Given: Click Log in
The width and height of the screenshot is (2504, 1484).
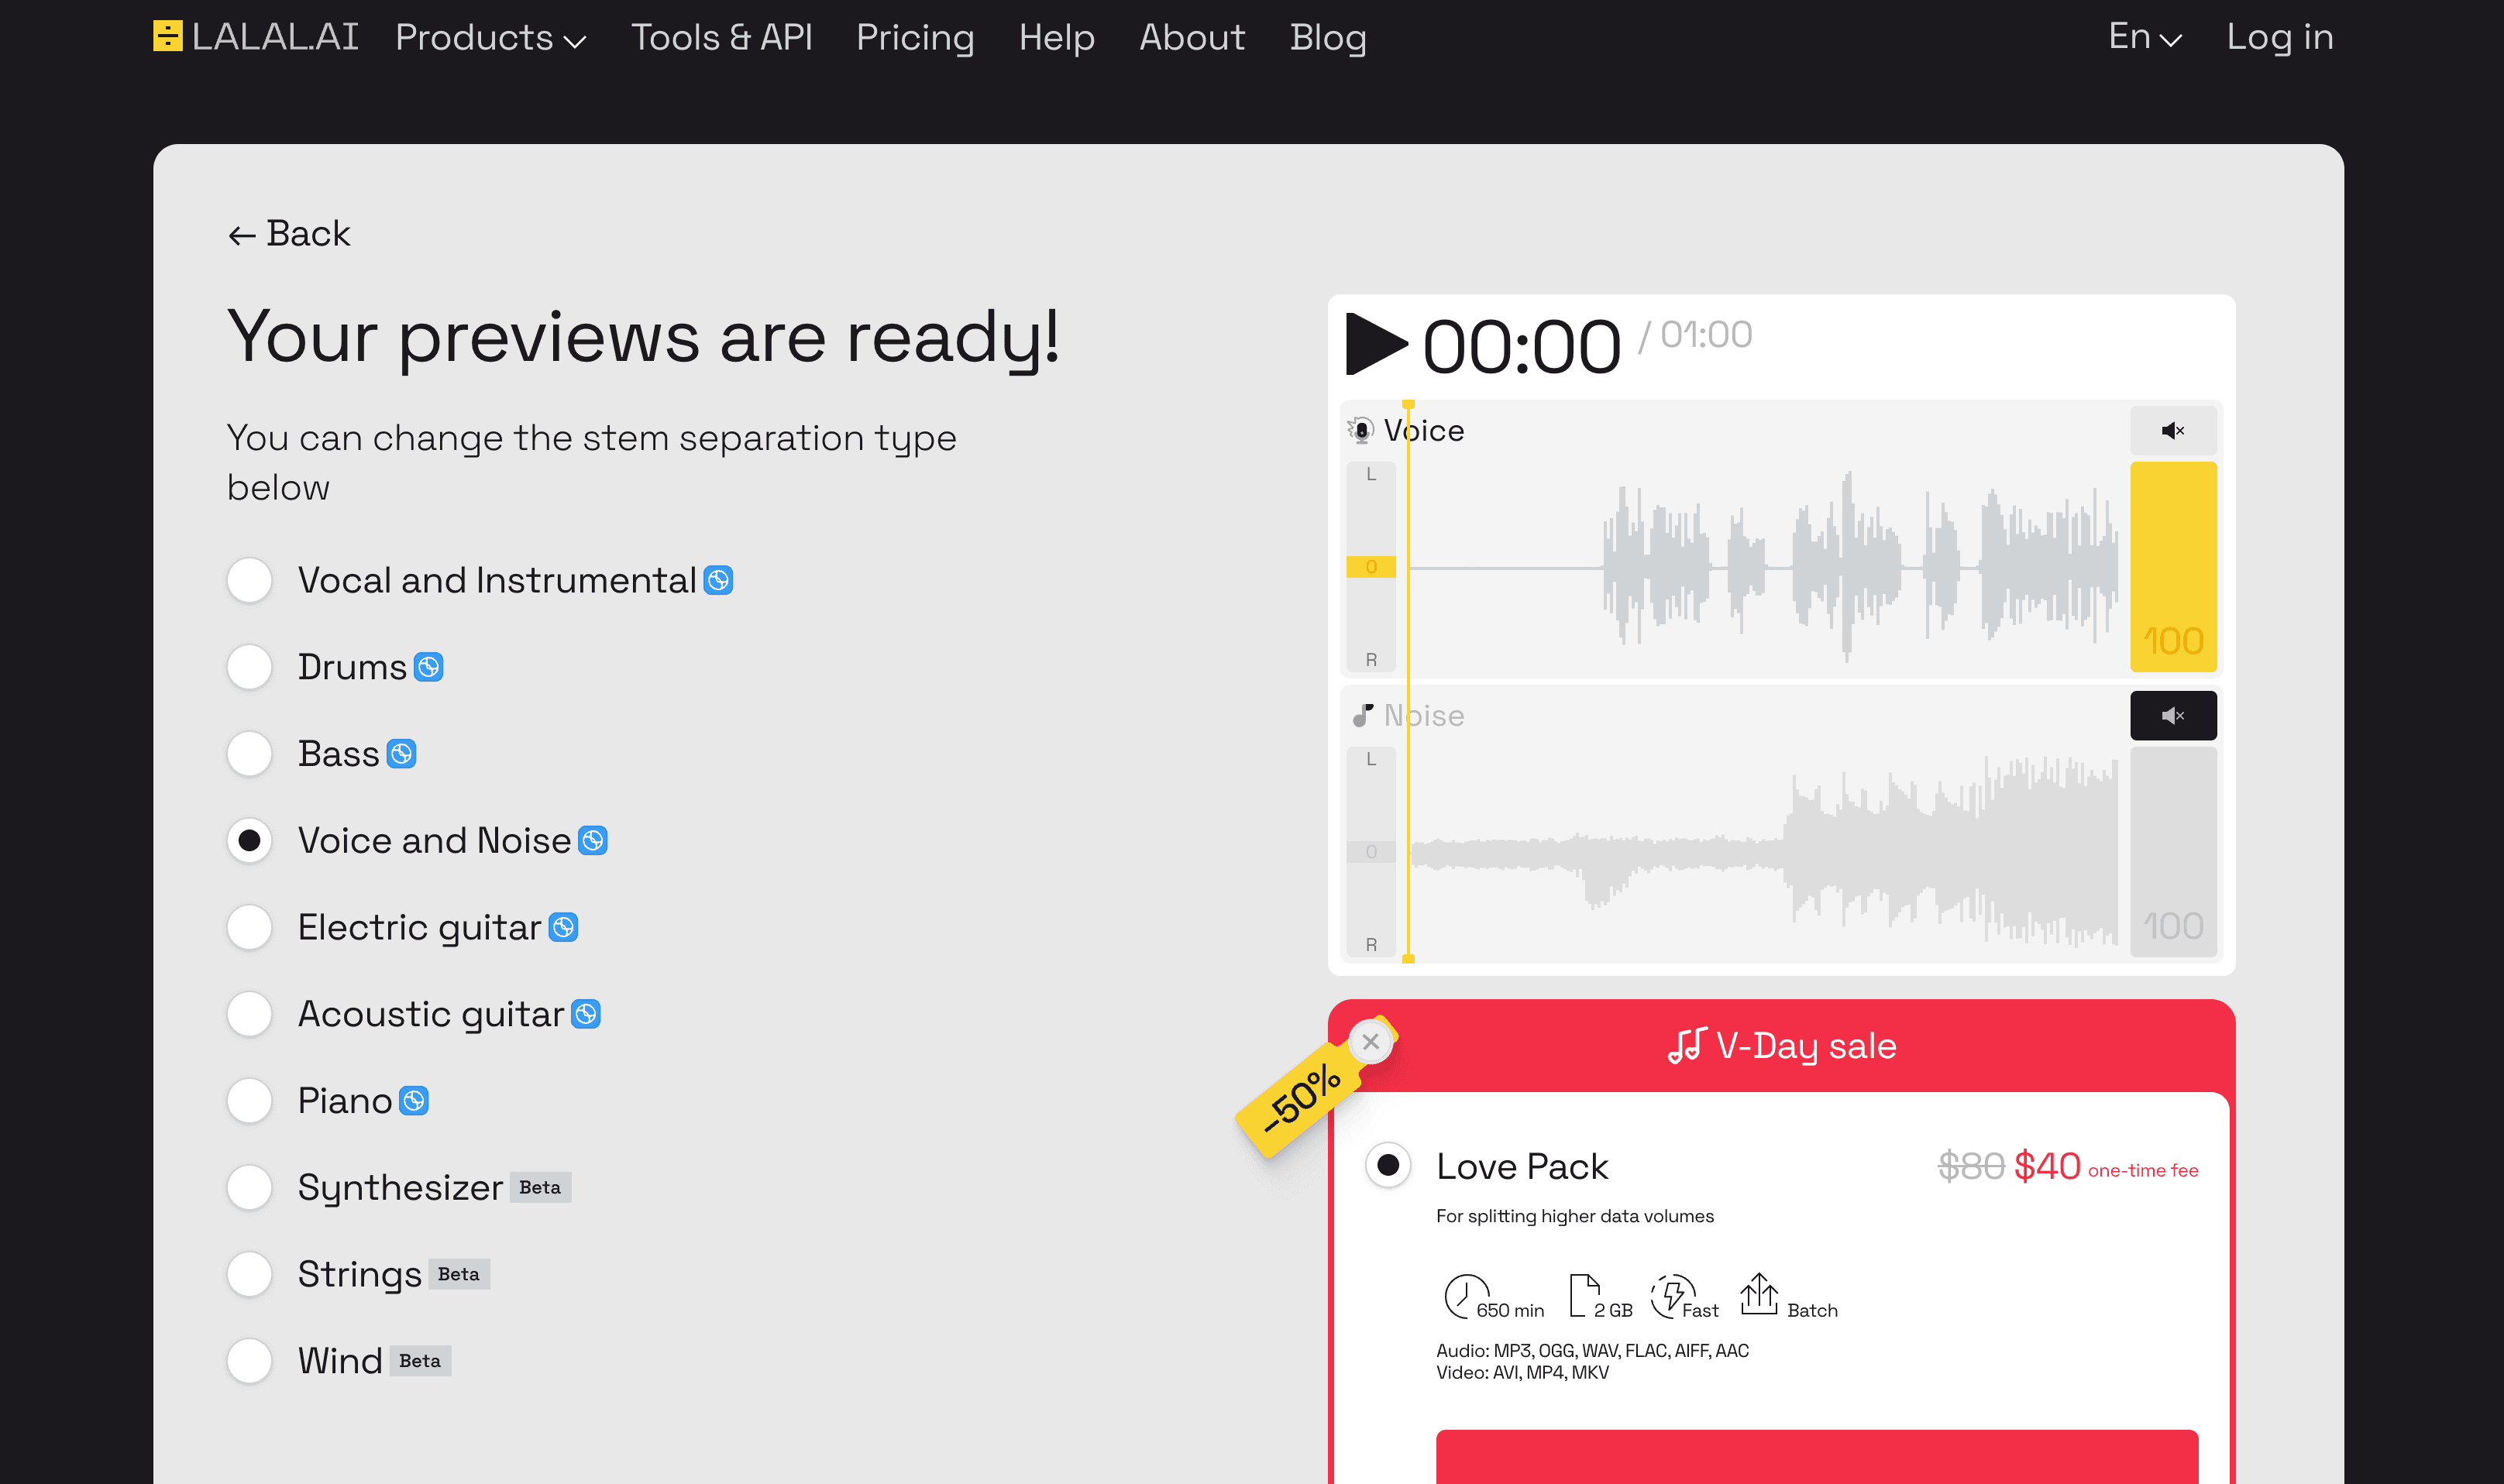Looking at the screenshot, I should [x=2279, y=37].
